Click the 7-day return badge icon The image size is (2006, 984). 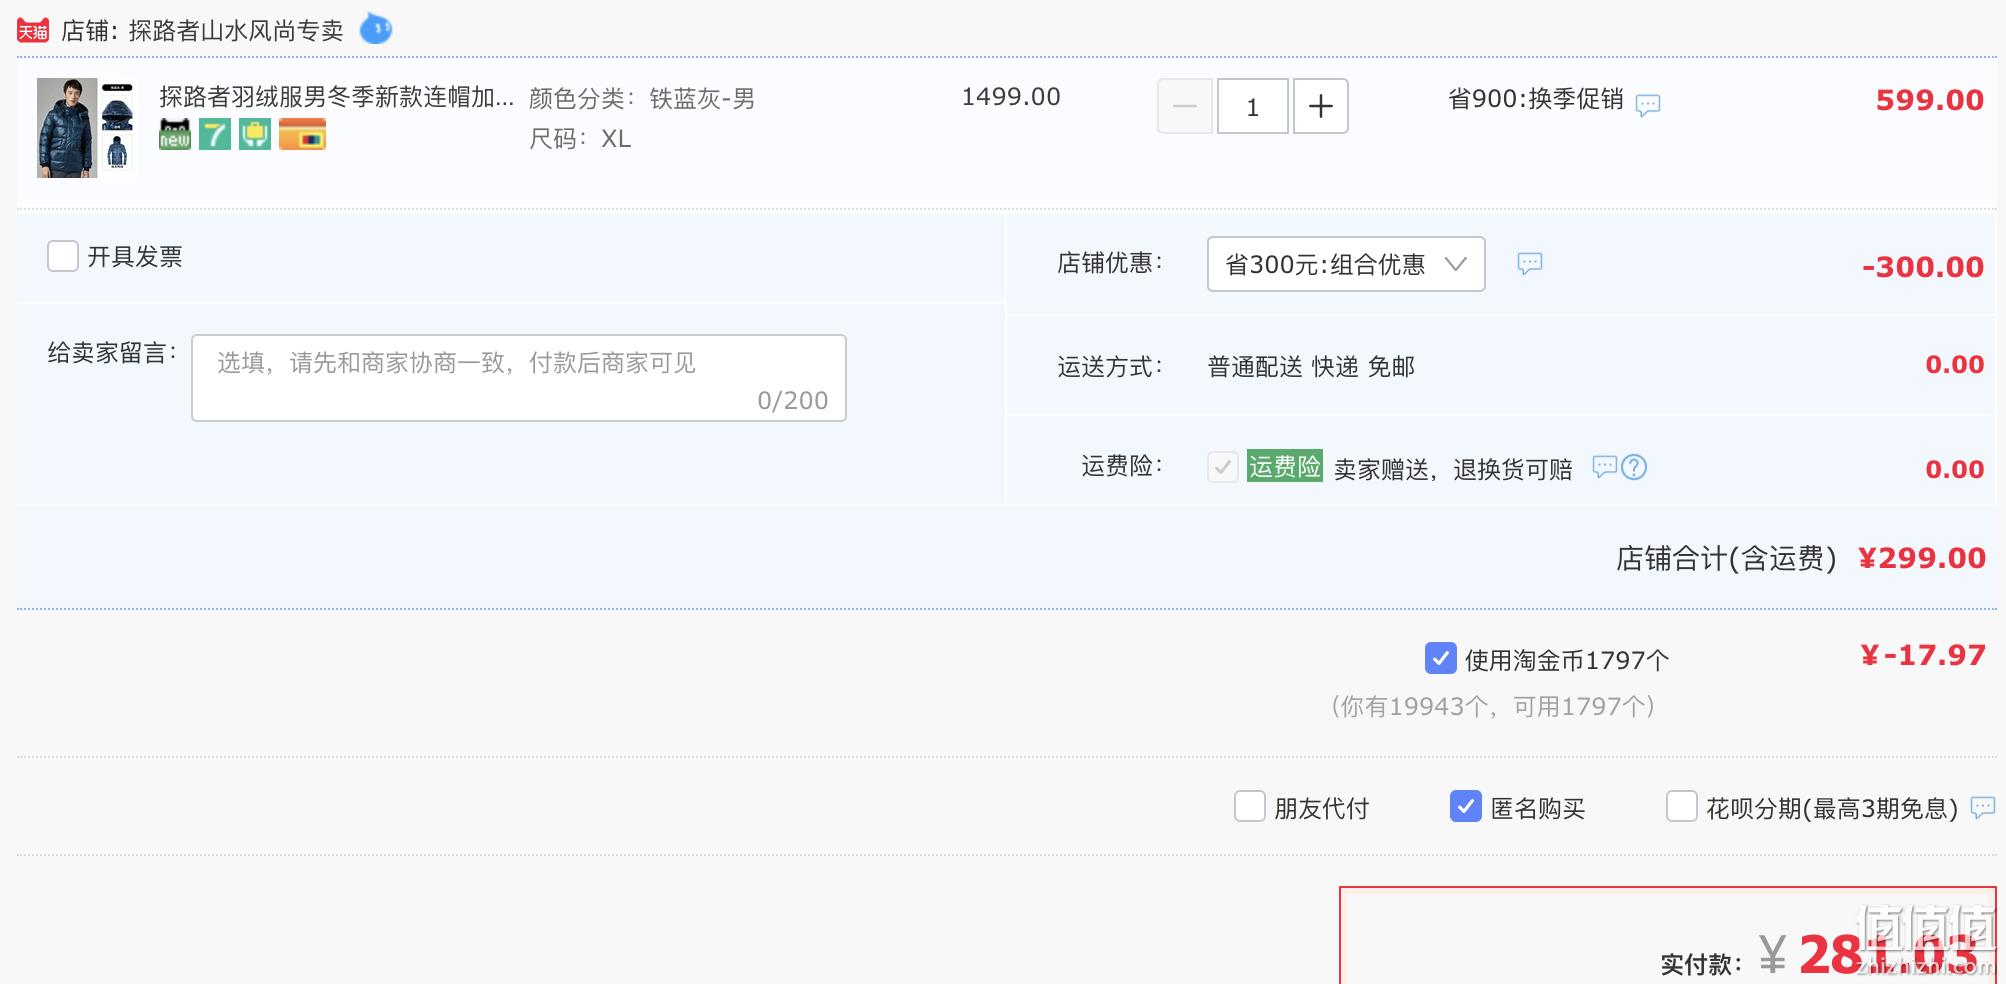pos(215,134)
